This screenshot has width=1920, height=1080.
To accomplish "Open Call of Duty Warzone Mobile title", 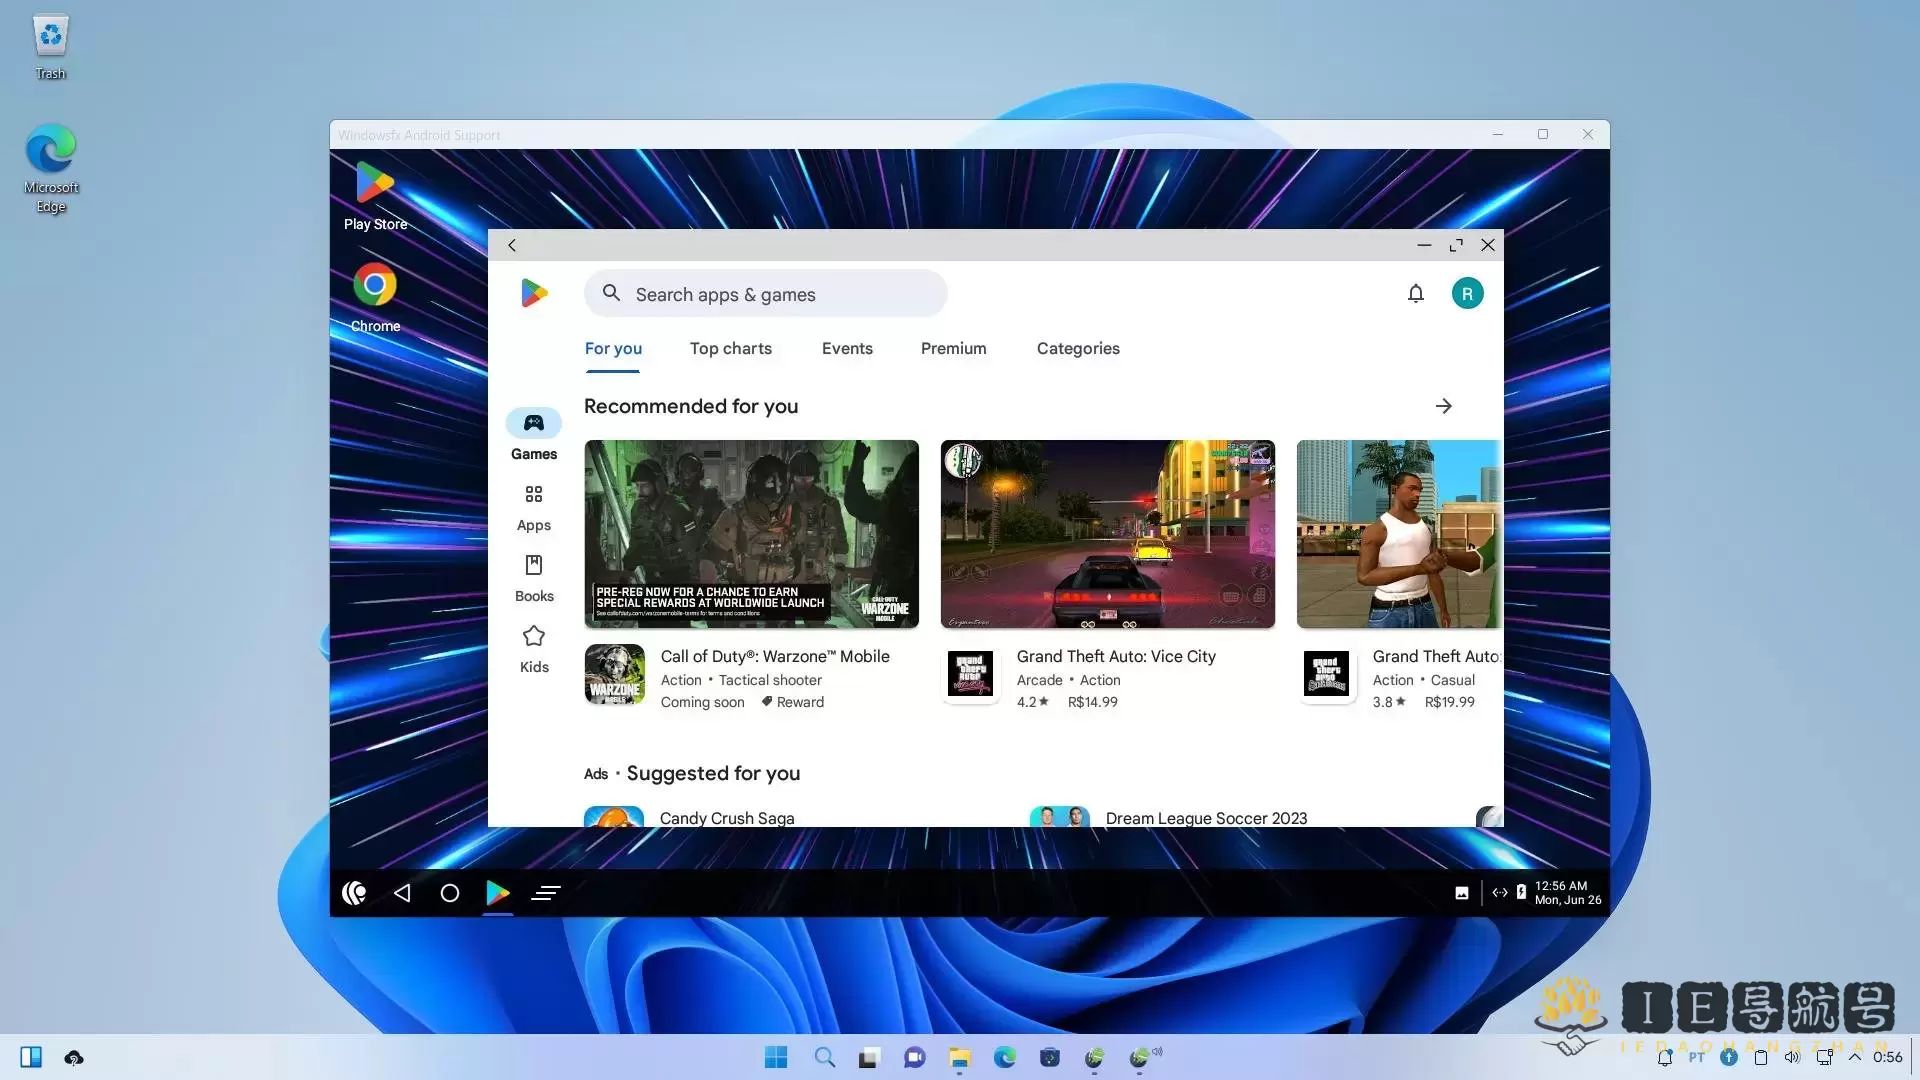I will (x=775, y=656).
